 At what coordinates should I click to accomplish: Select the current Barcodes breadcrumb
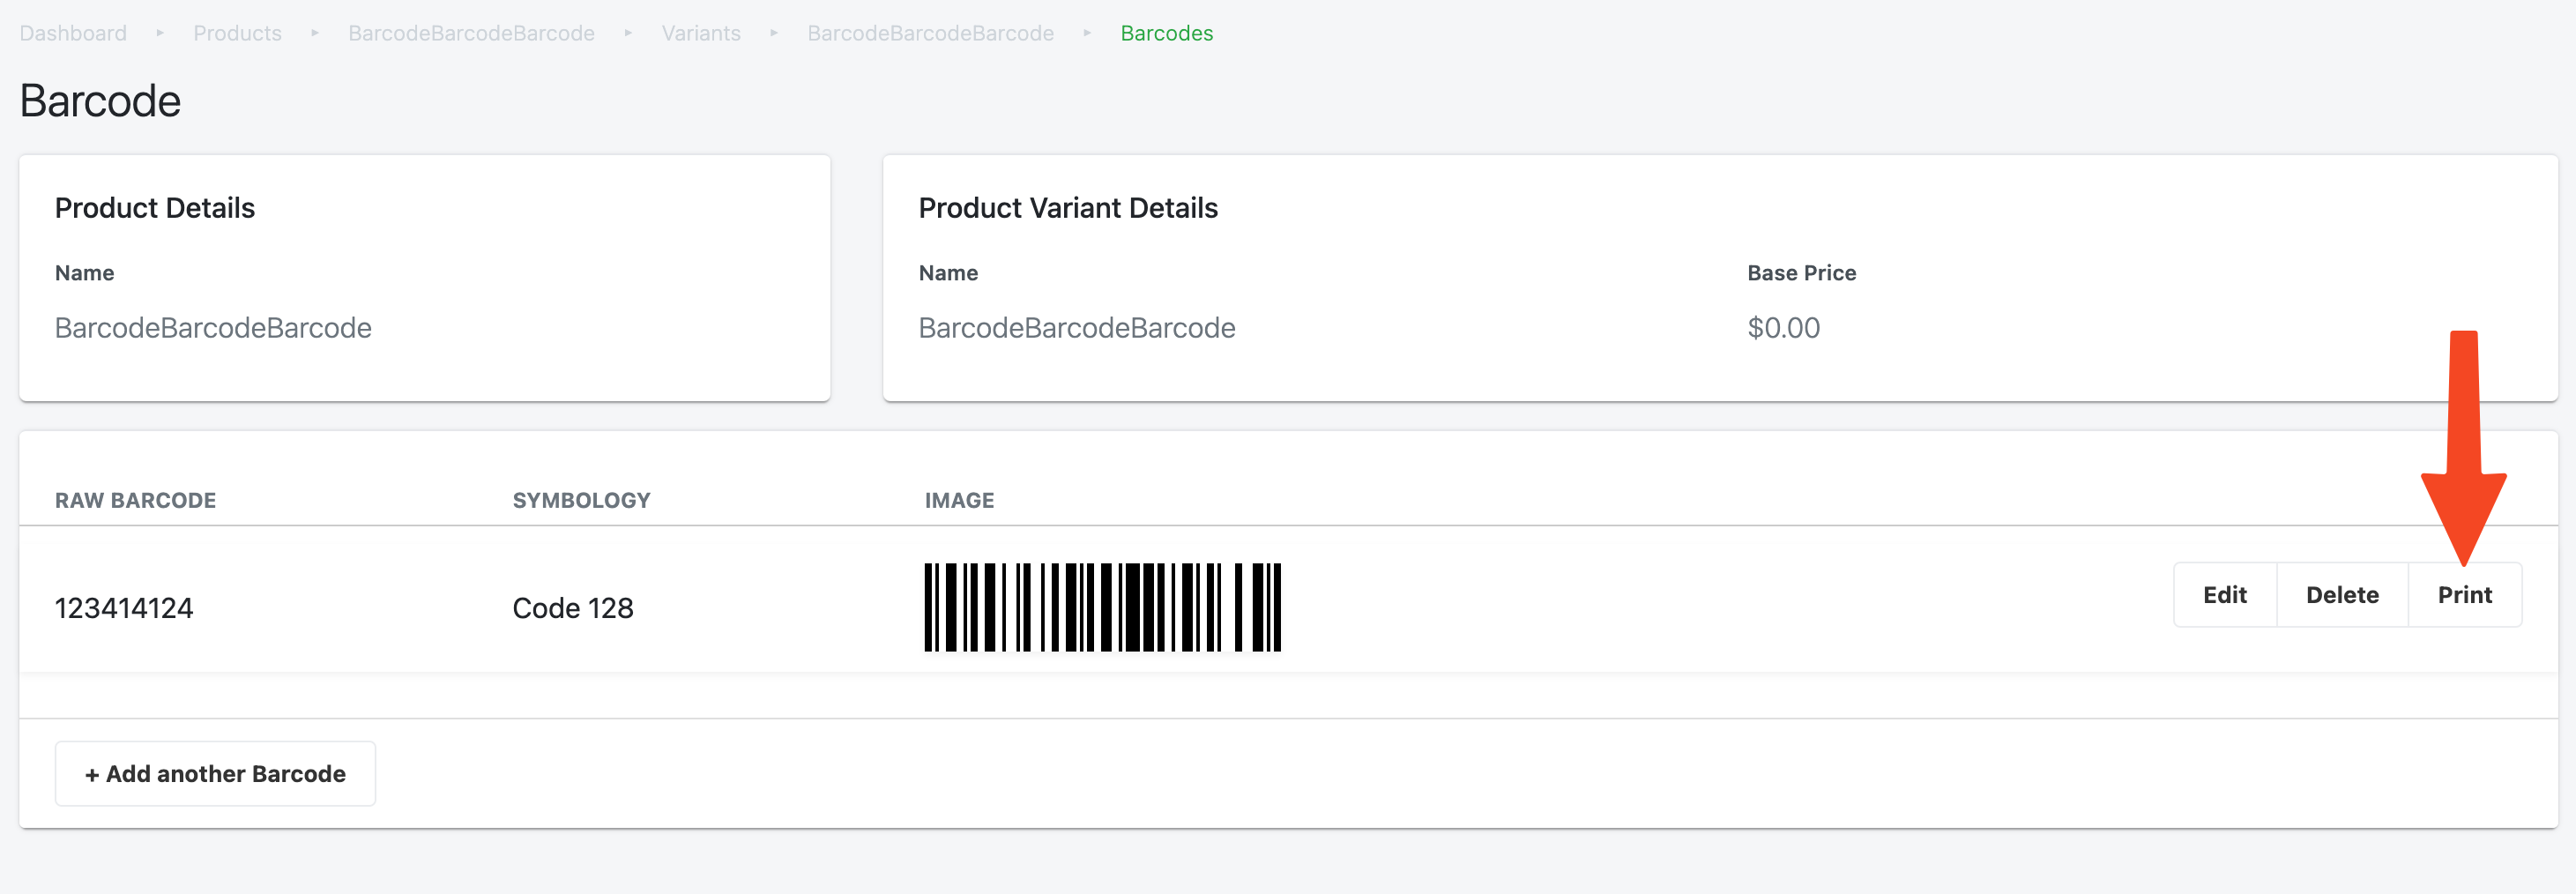(1166, 33)
